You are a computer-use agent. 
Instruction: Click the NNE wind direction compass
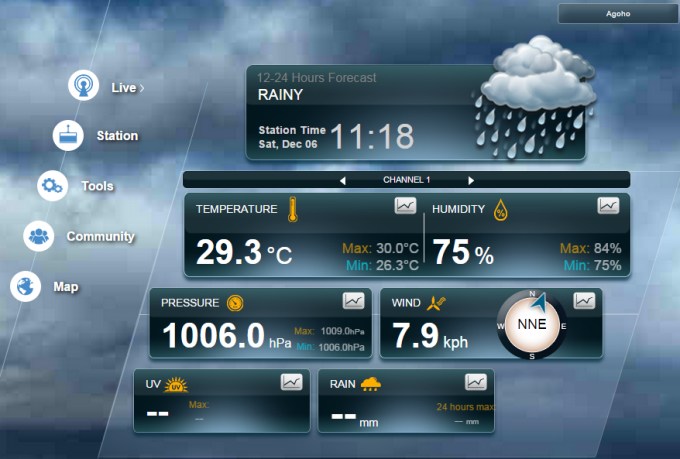click(x=531, y=325)
